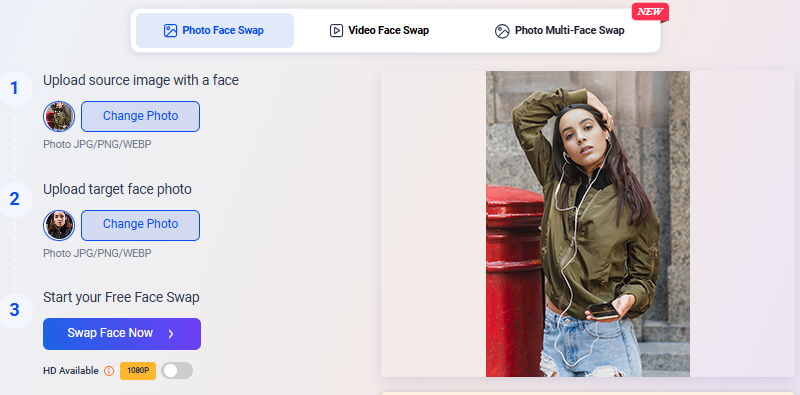Click the 'HD Available' label
Viewport: 800px width, 395px height.
pos(71,371)
